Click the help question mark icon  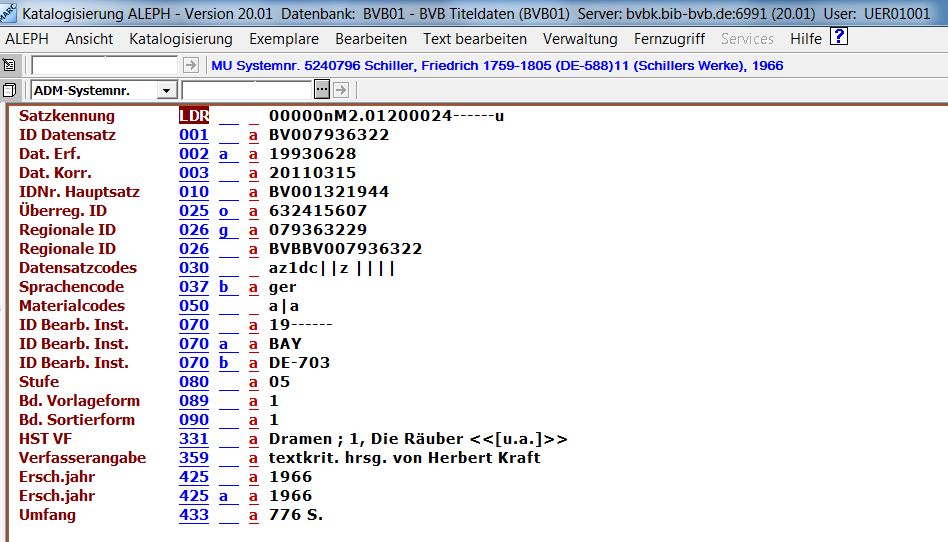click(x=839, y=38)
